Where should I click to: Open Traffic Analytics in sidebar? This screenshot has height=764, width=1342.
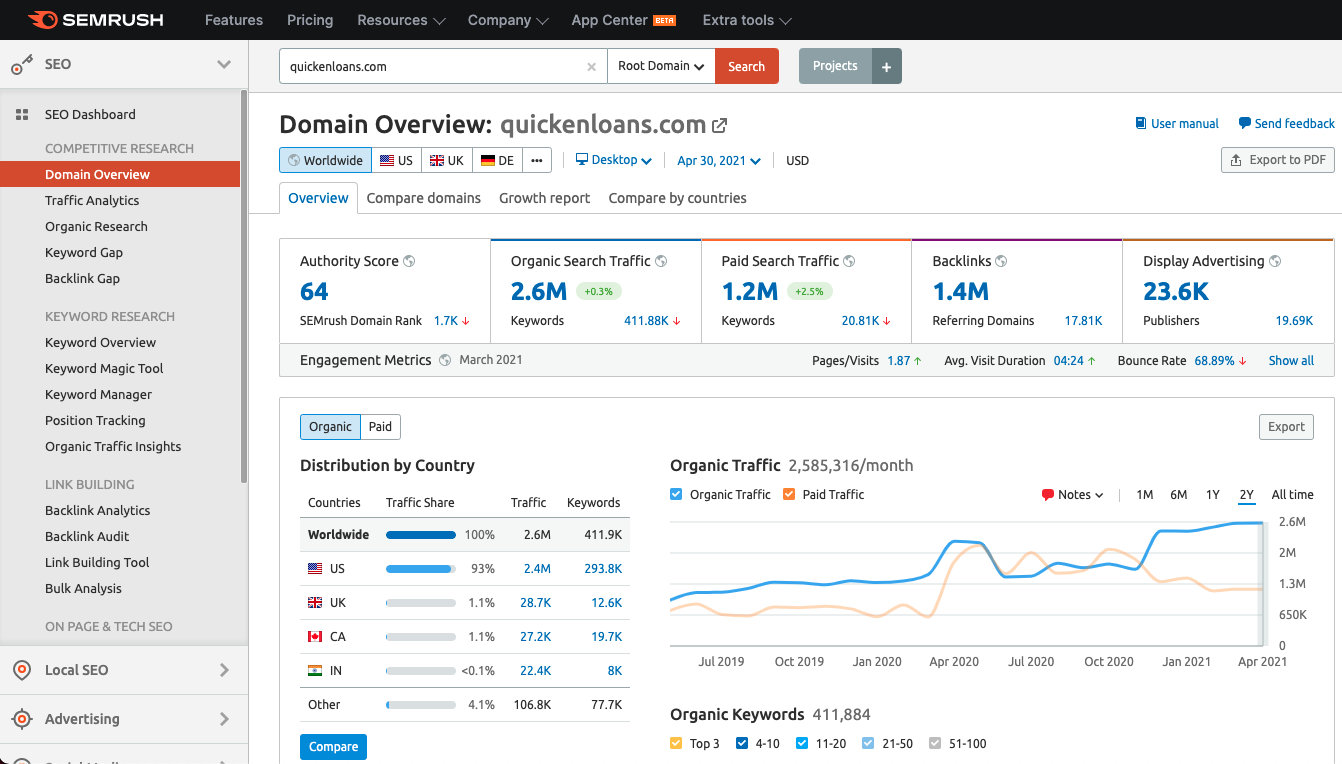[92, 201]
